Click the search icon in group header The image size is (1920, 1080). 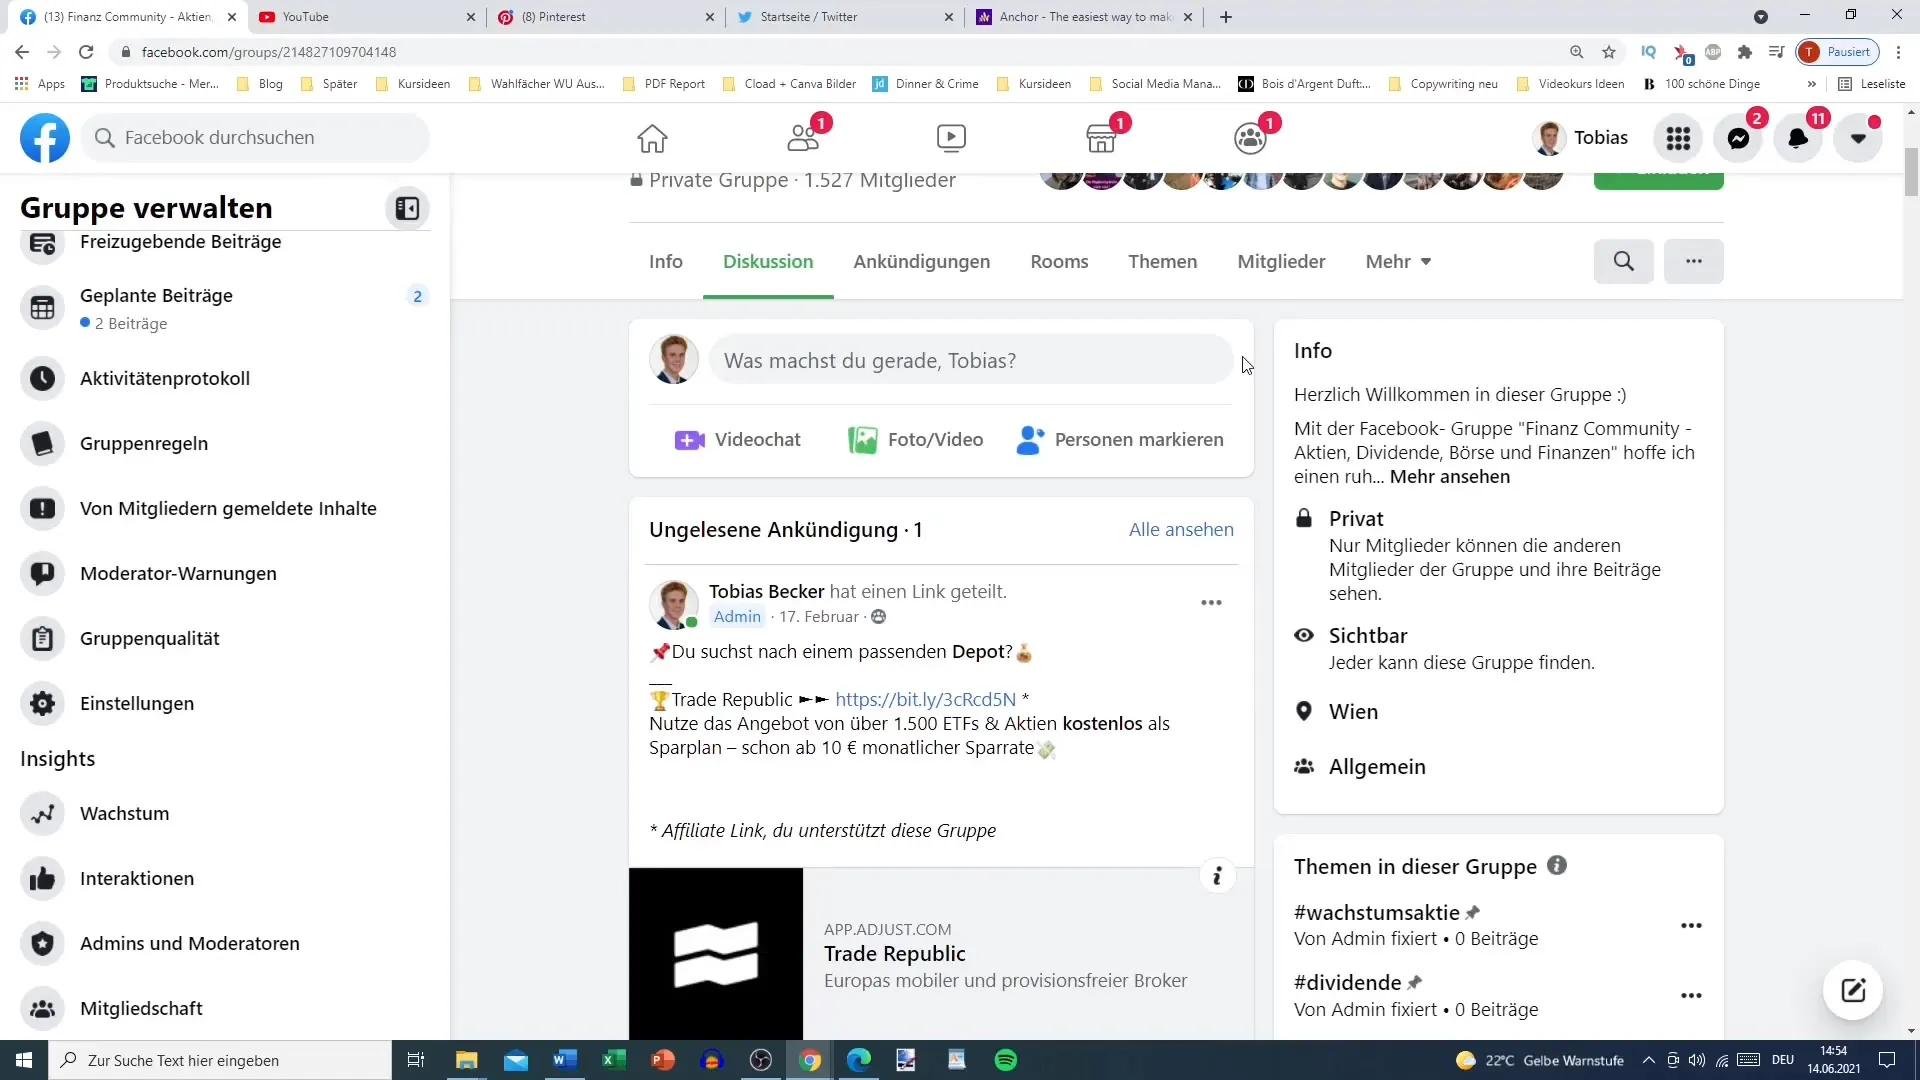click(x=1625, y=261)
